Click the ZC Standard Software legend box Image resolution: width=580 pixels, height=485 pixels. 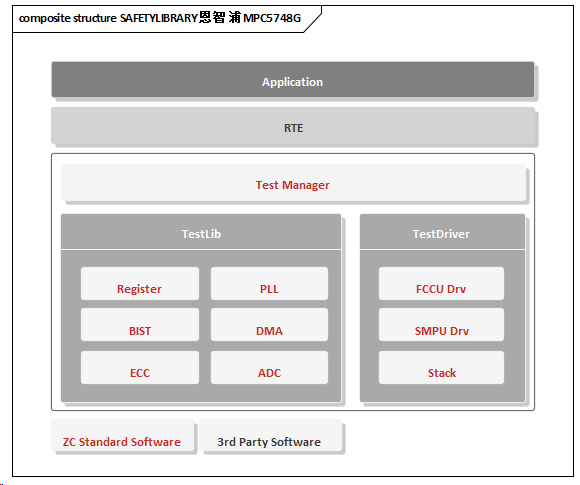click(122, 435)
